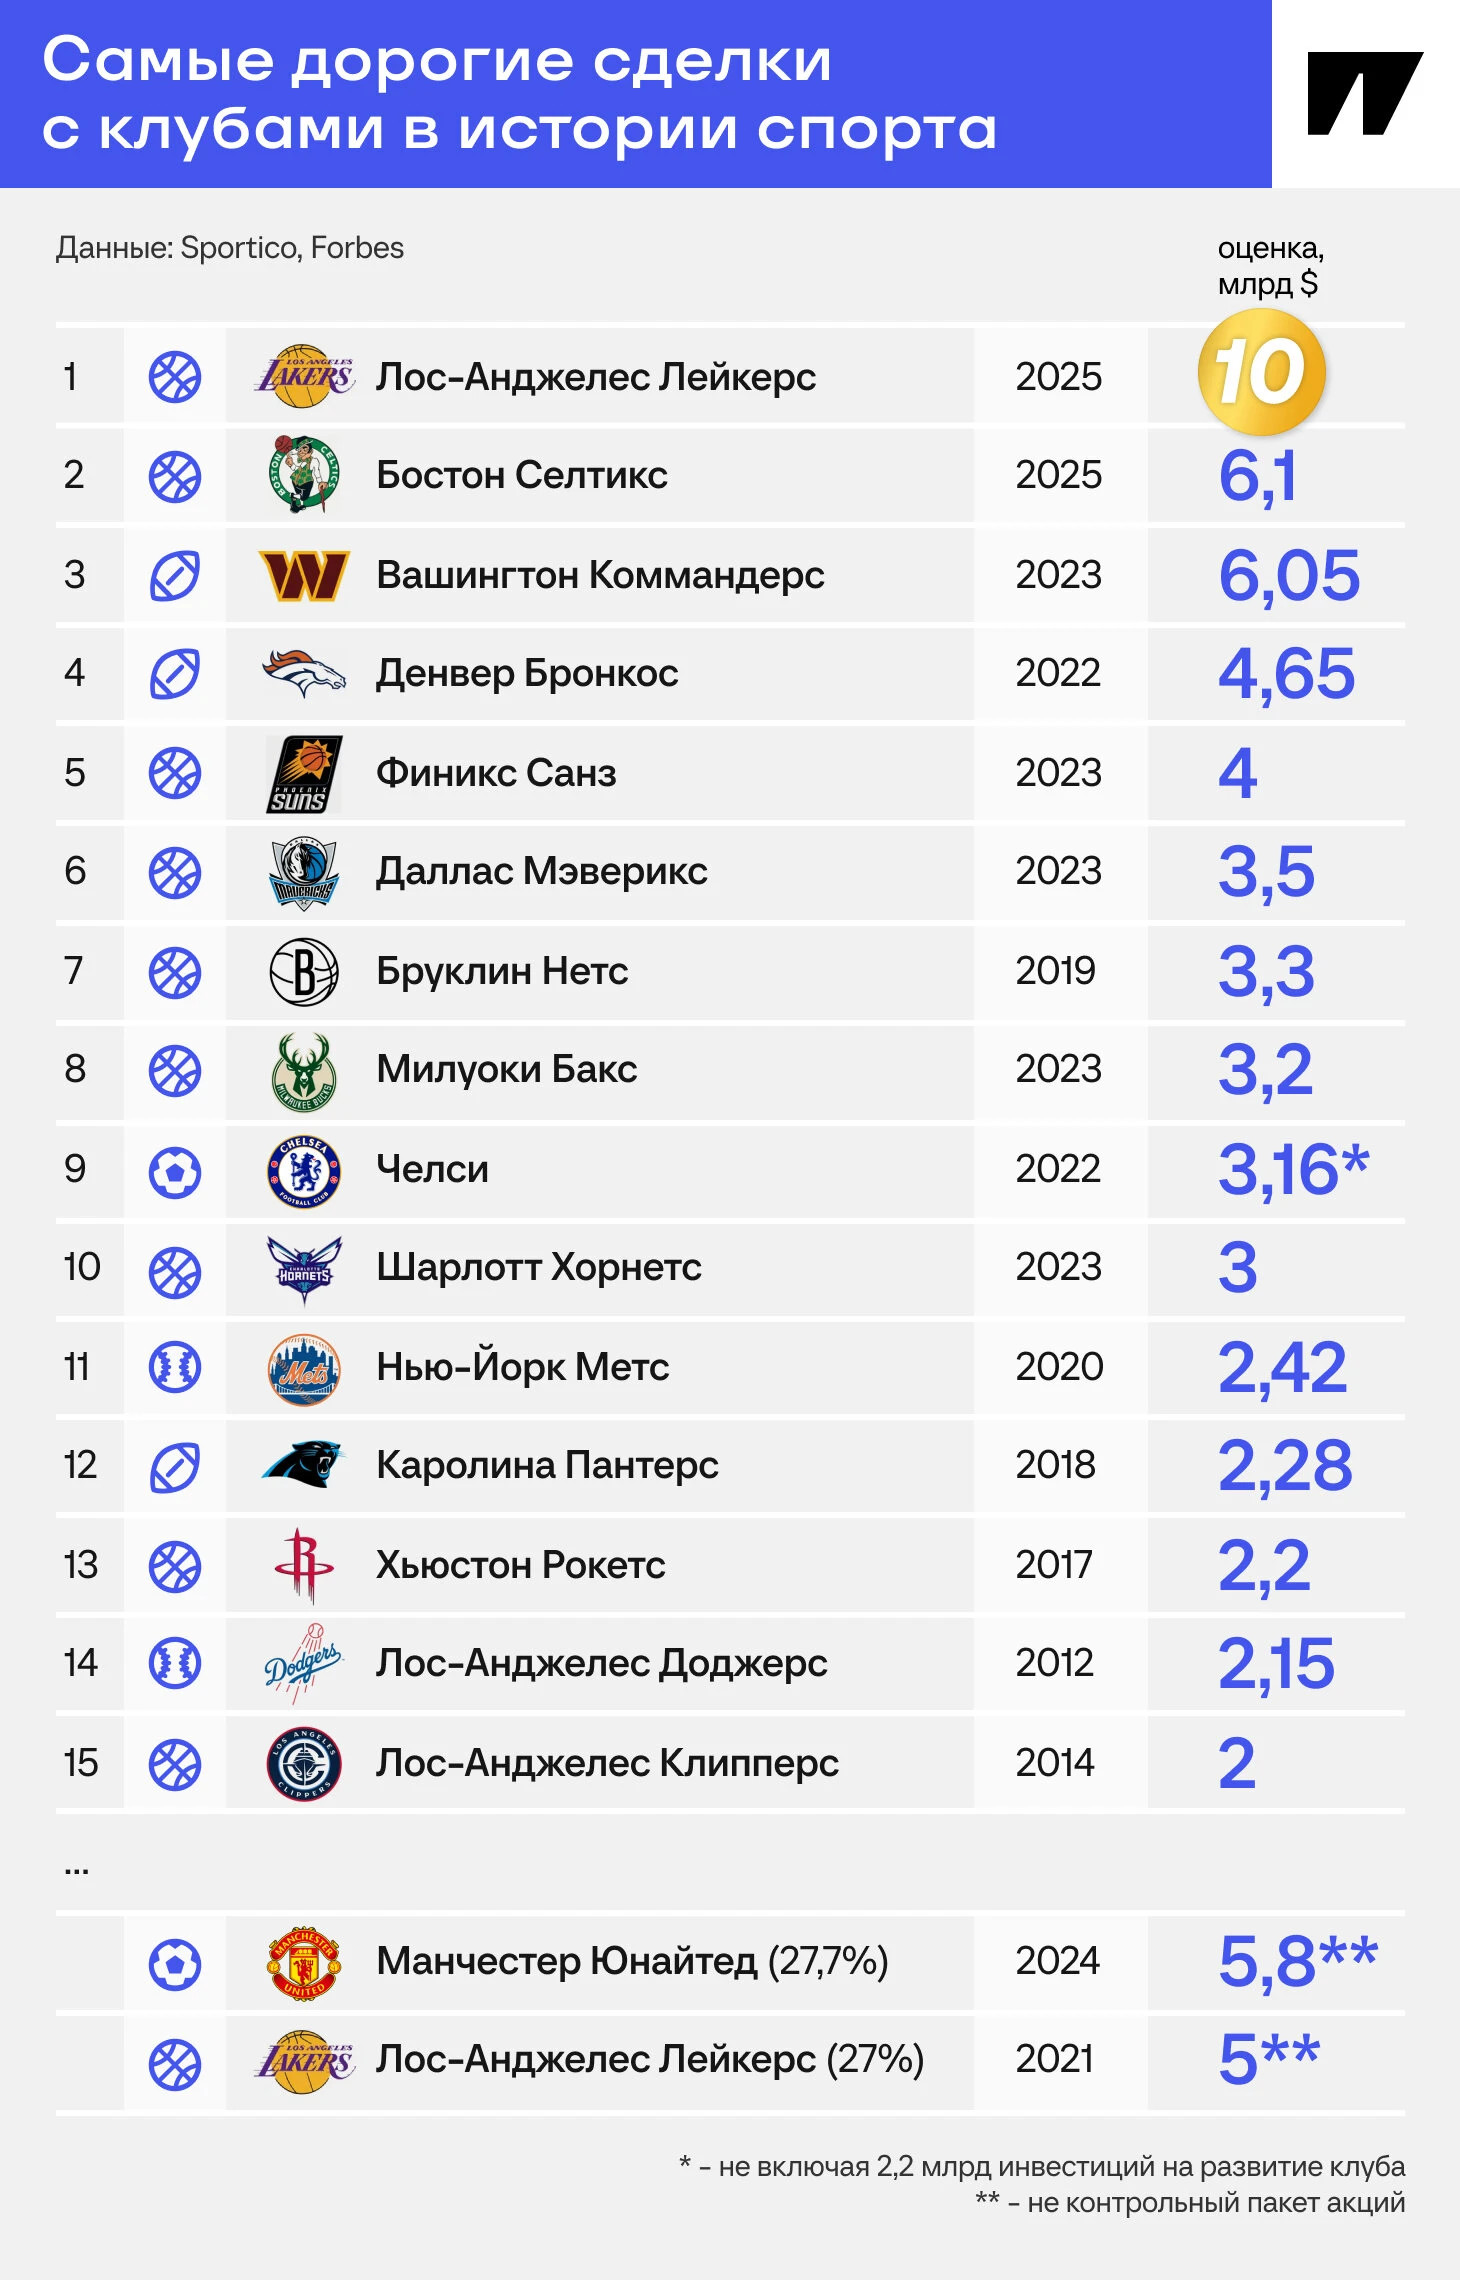Screen dimensions: 1460x2280
Task: Click the Данные: Sportico, Forbes source text
Action: click(x=230, y=248)
